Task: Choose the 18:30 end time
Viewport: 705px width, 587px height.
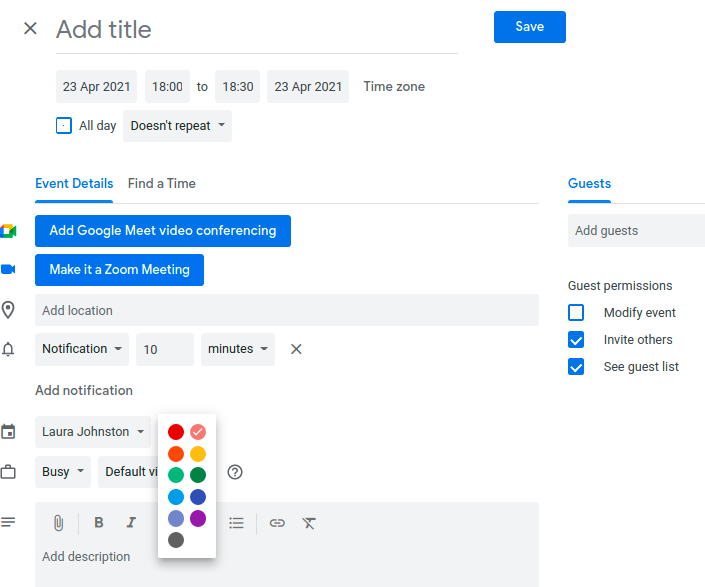Action: pyautogui.click(x=238, y=86)
